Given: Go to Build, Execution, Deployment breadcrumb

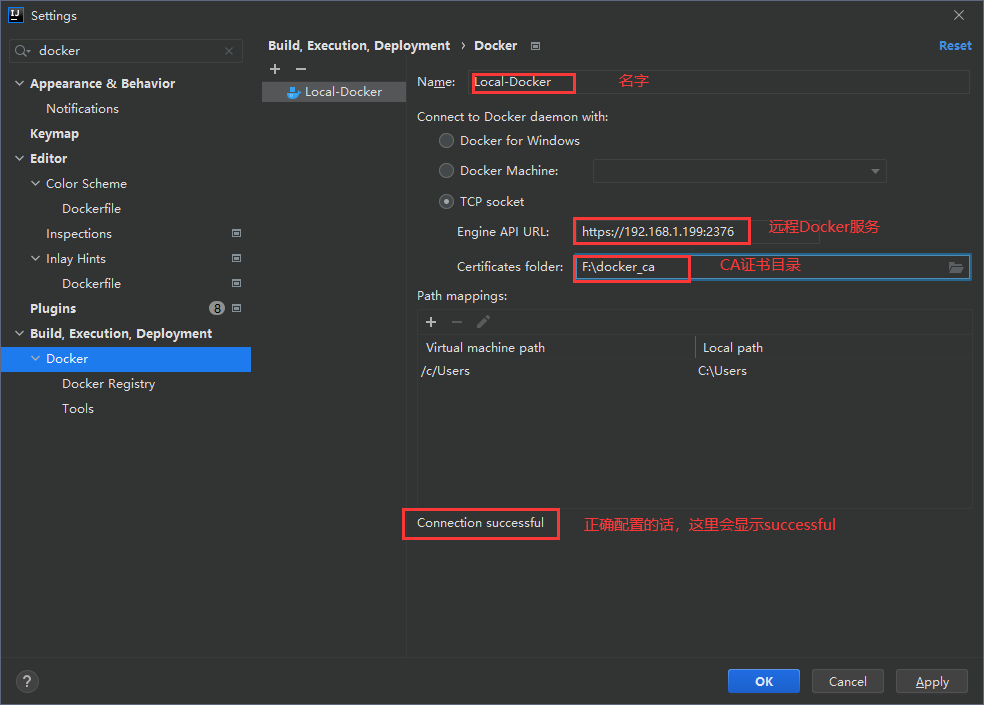Looking at the screenshot, I should tap(359, 46).
